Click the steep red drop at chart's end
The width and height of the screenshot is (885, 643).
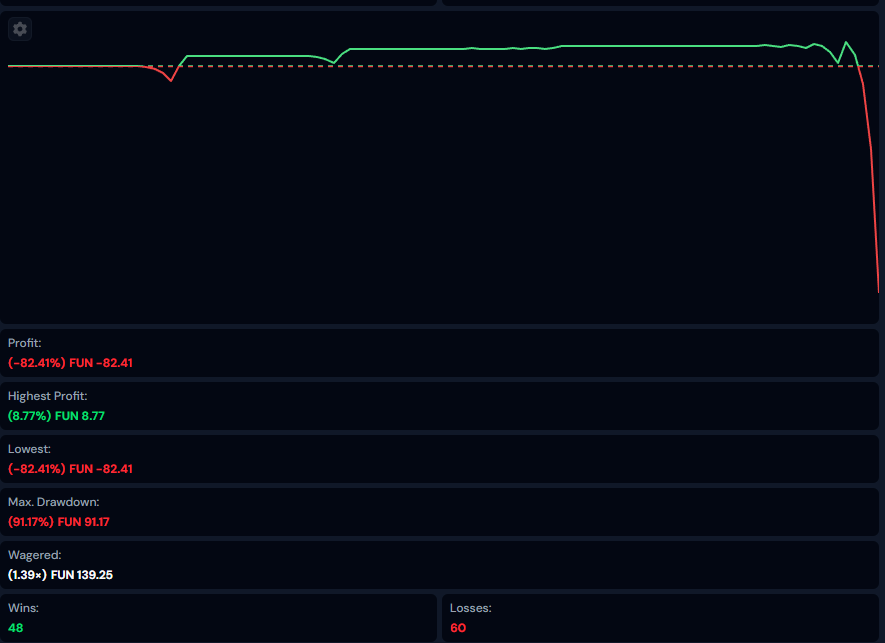coord(873,180)
